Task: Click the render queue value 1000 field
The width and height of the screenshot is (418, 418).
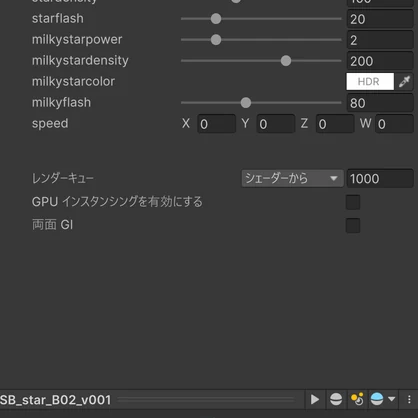Action: 380,179
